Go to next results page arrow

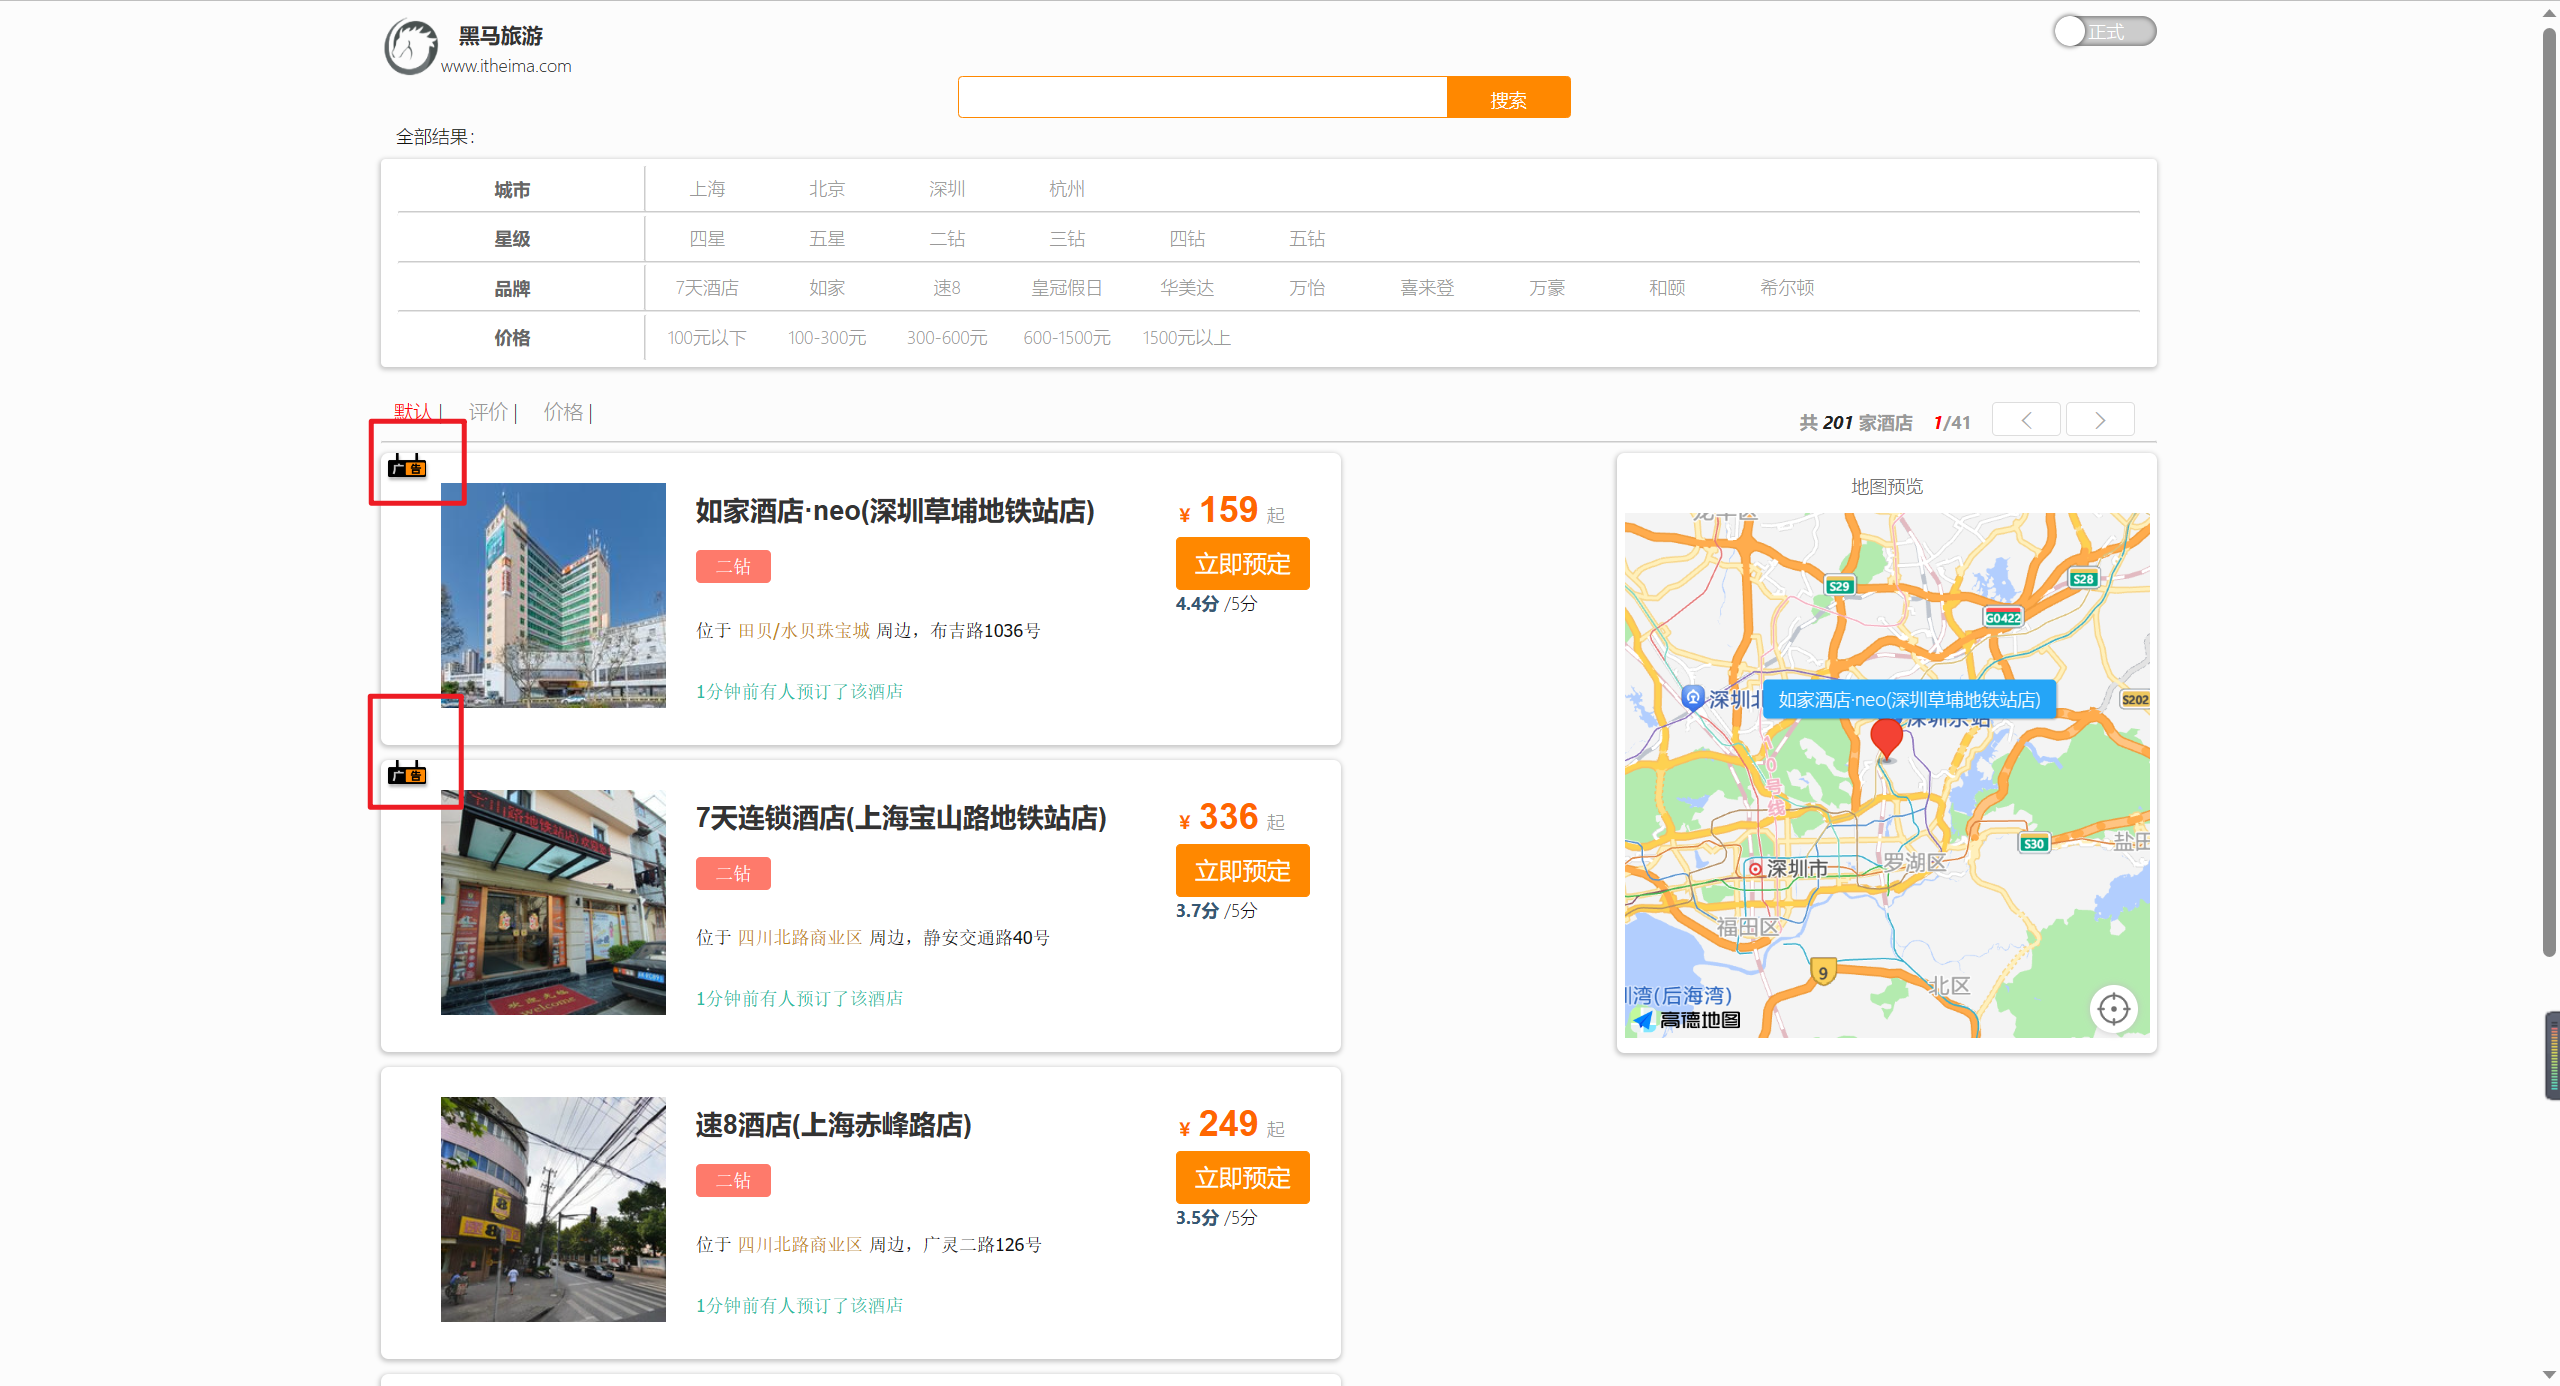[x=2100, y=420]
